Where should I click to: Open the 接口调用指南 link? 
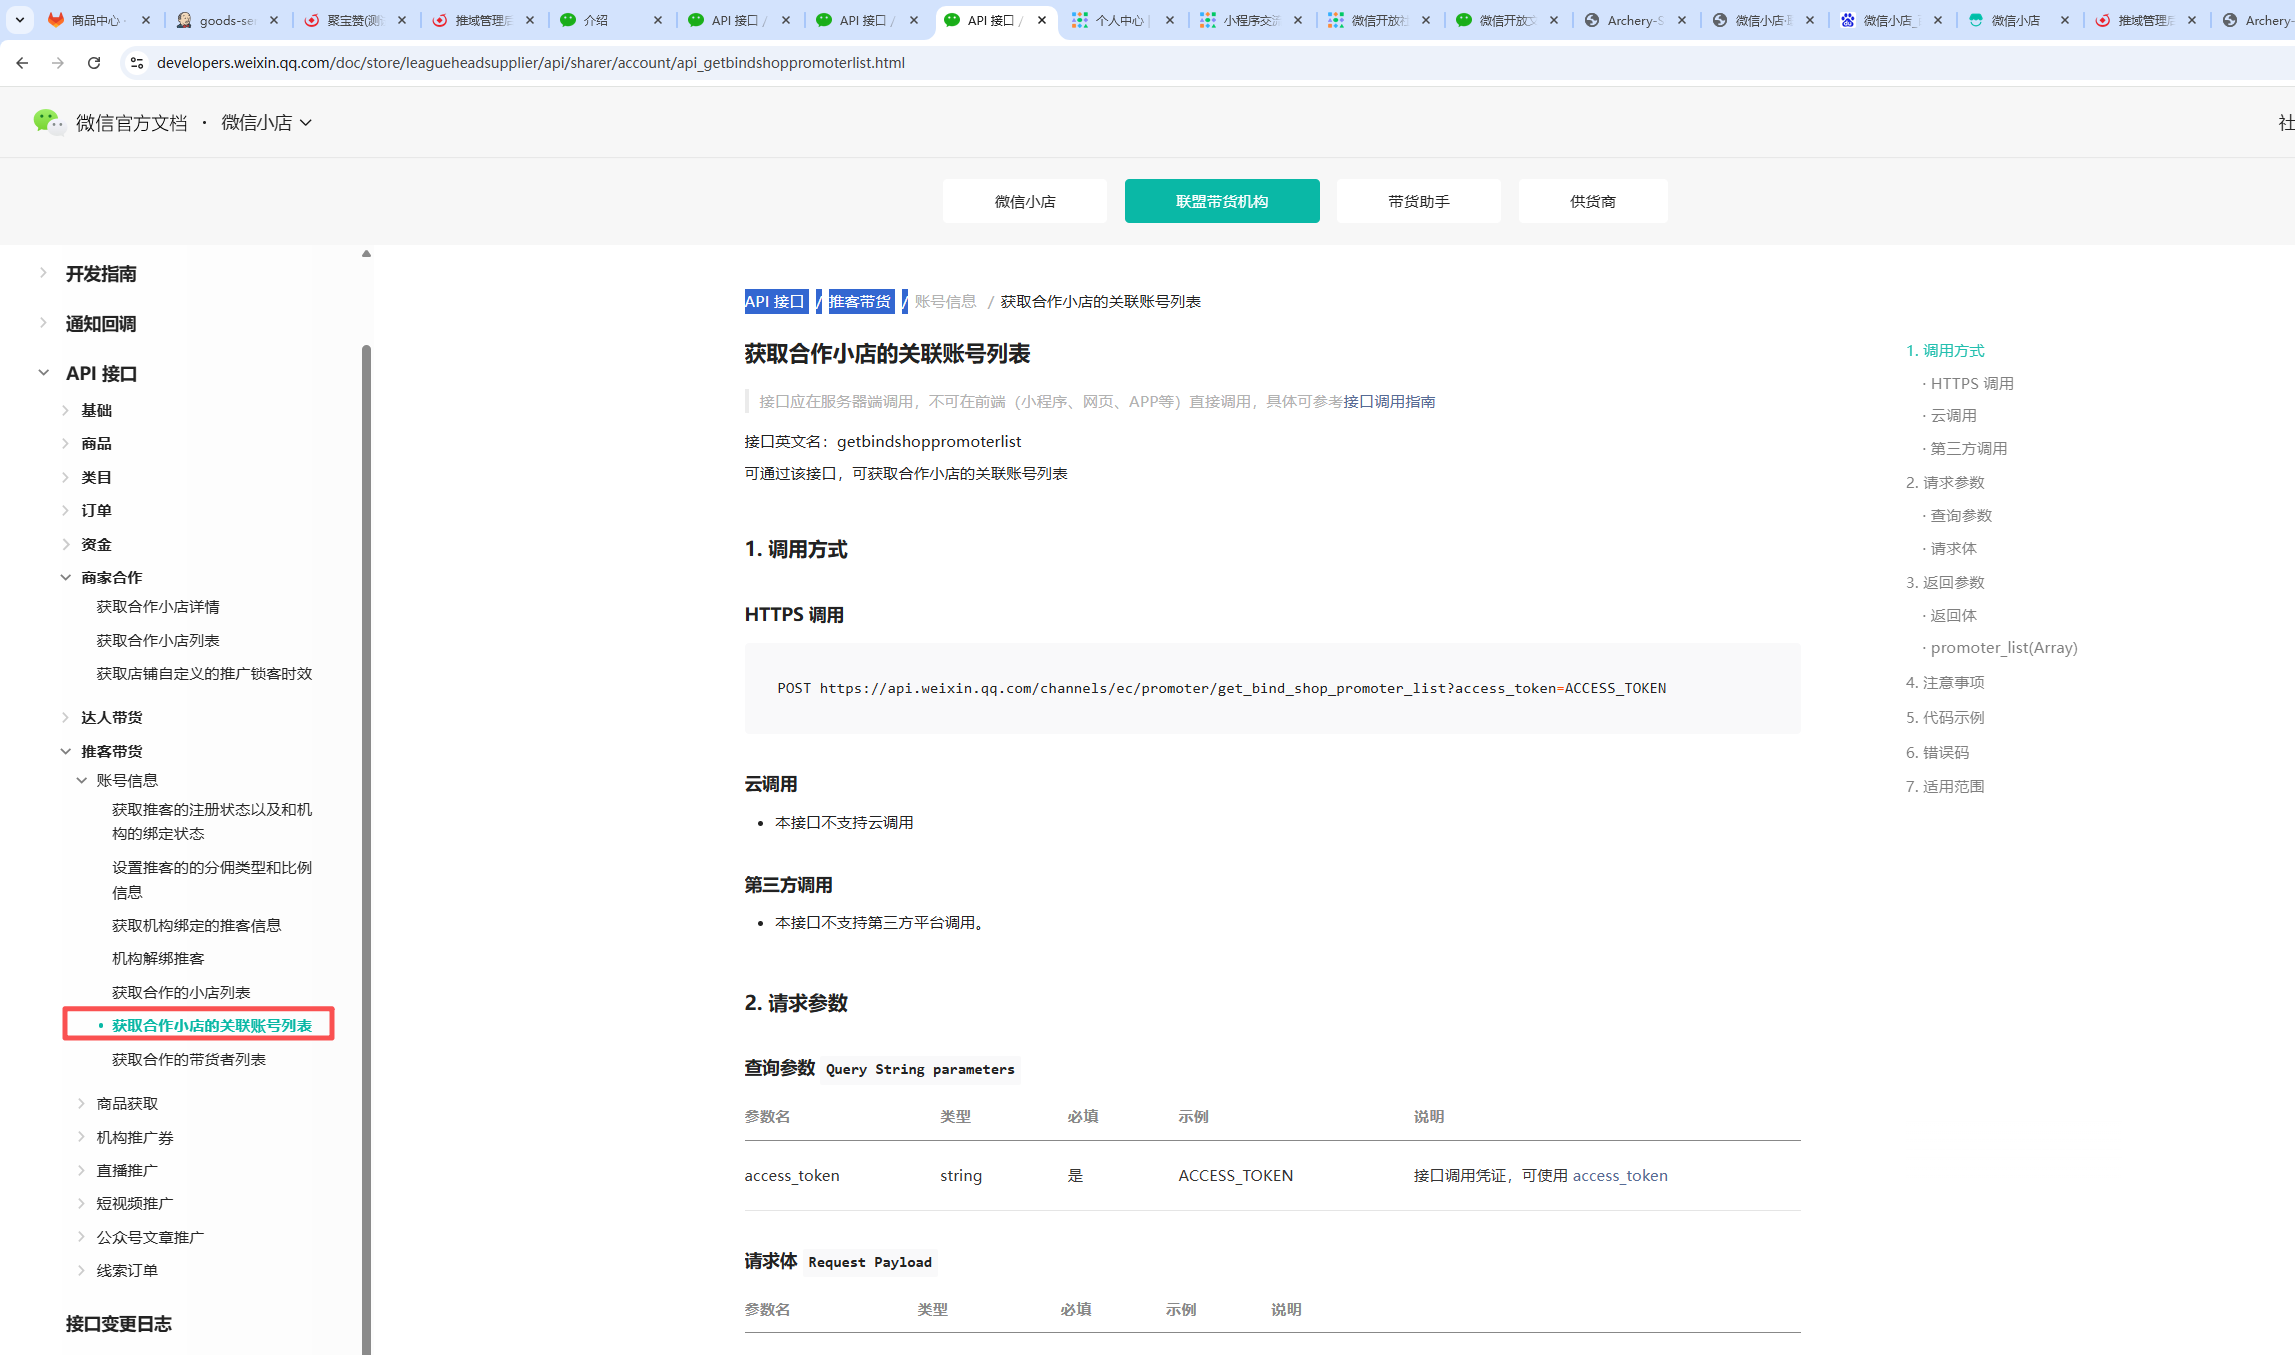[x=1389, y=402]
